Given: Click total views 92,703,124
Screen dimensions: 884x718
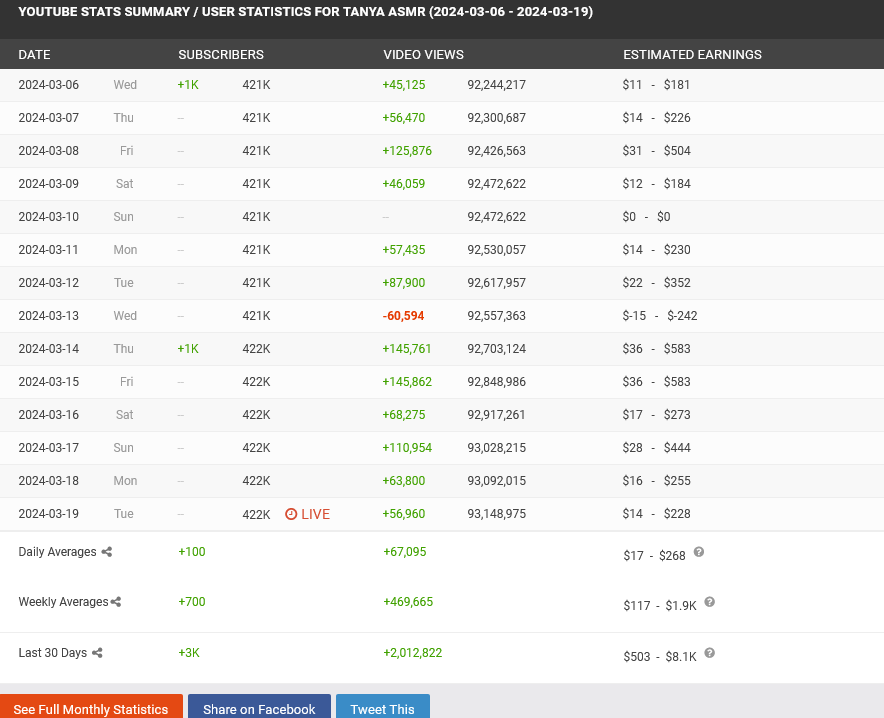Looking at the screenshot, I should pyautogui.click(x=497, y=348).
